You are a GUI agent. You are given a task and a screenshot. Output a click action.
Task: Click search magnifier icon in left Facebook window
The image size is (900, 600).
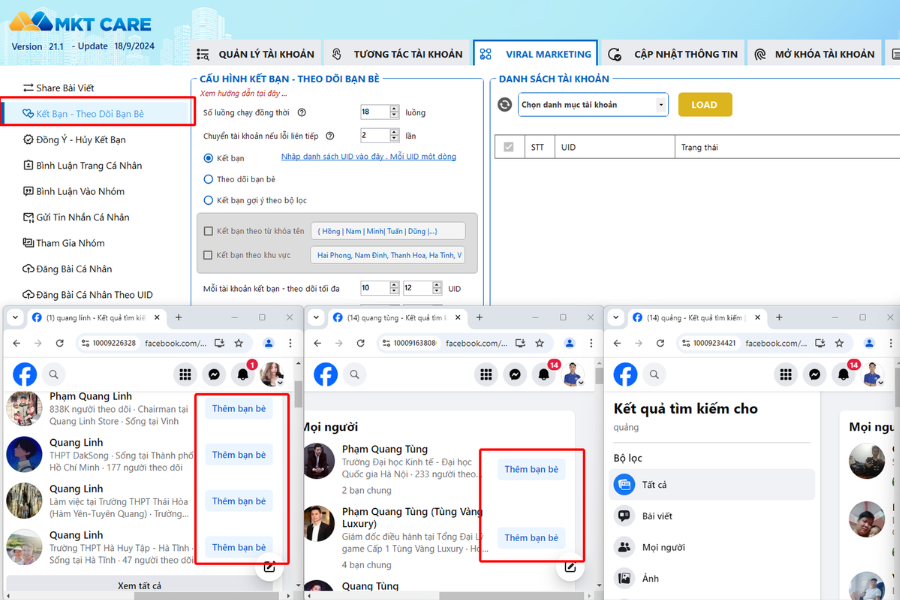(54, 374)
